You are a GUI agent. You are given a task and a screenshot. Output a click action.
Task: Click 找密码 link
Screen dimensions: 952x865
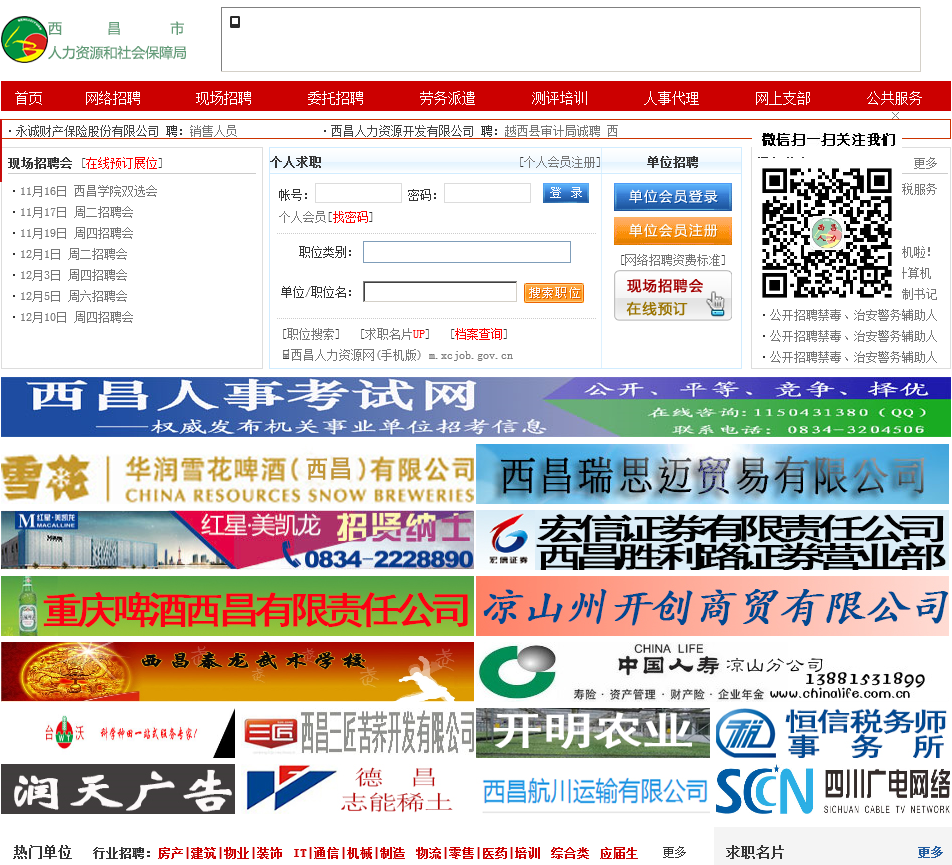(350, 217)
